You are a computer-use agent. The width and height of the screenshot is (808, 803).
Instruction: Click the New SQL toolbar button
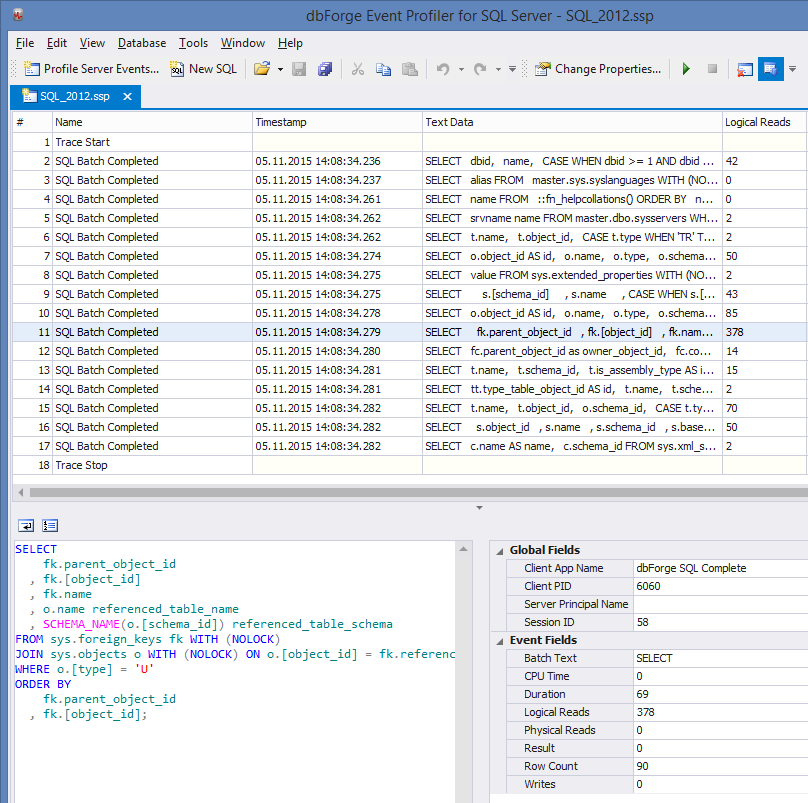tap(204, 69)
